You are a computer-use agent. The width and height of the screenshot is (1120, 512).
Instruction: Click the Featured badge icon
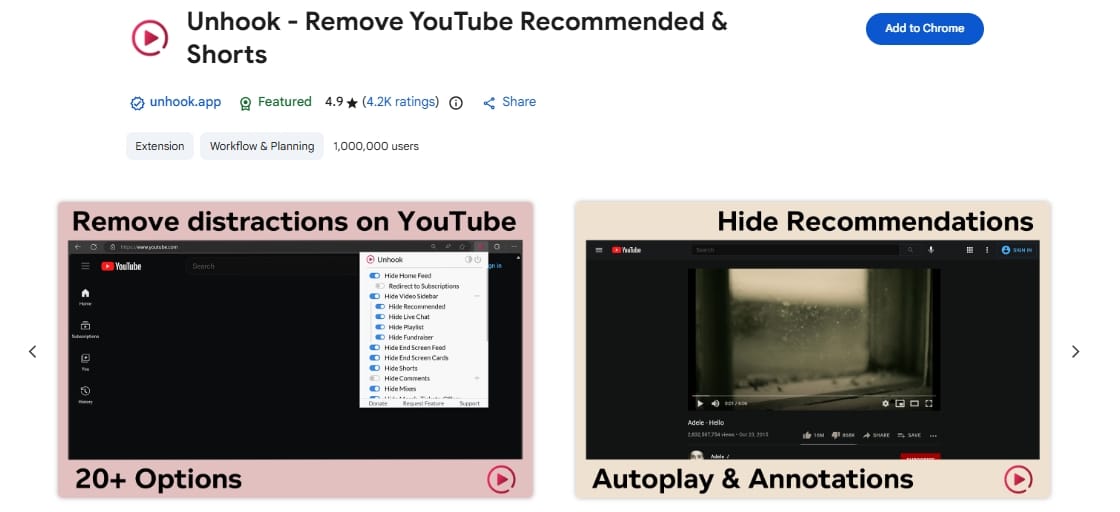[x=246, y=103]
